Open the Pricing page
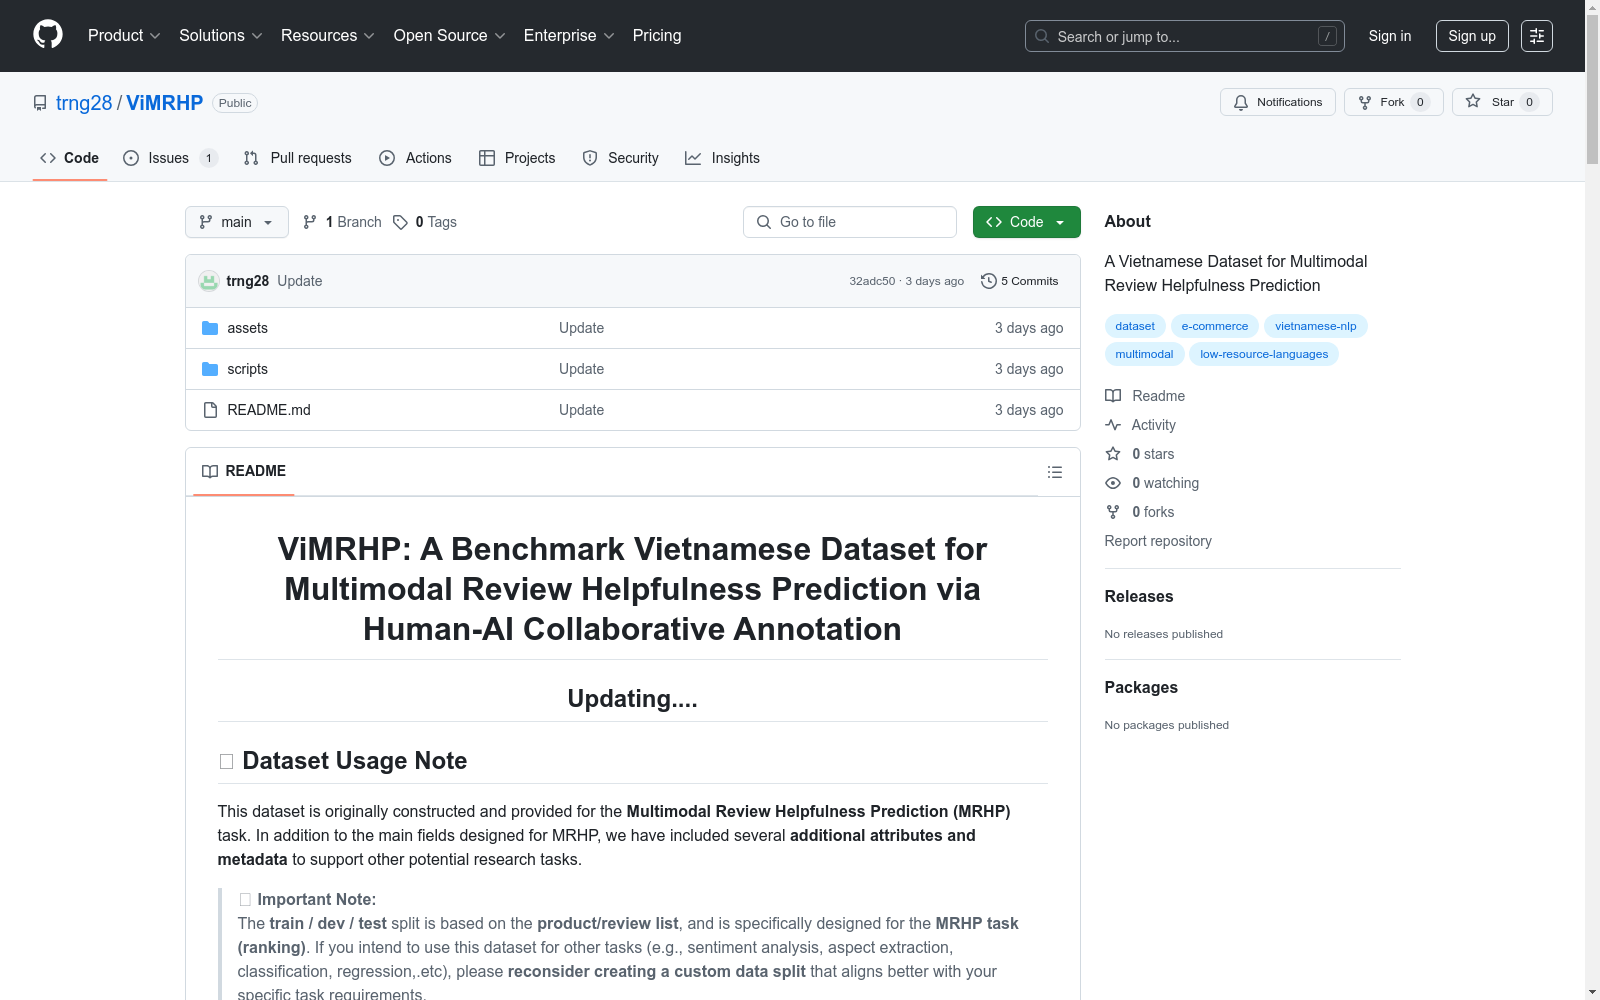1600x1000 pixels. [657, 35]
